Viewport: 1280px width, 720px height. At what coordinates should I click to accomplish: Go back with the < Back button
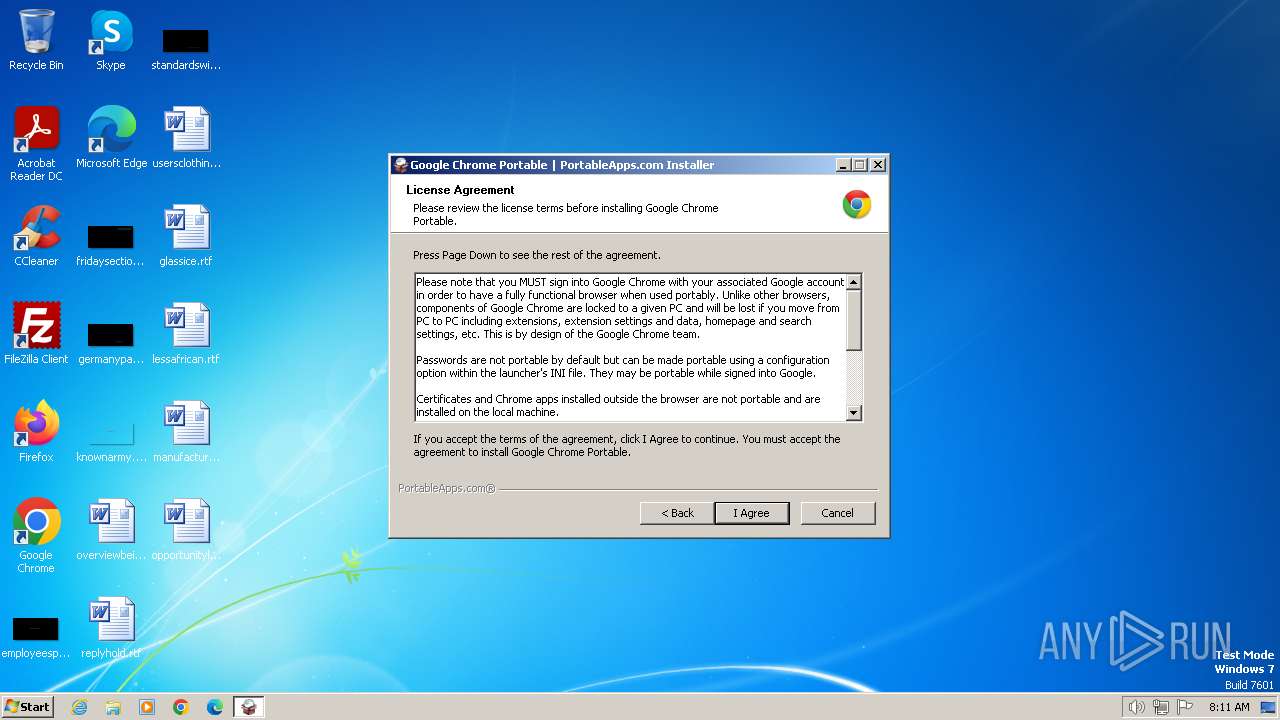pyautogui.click(x=677, y=513)
